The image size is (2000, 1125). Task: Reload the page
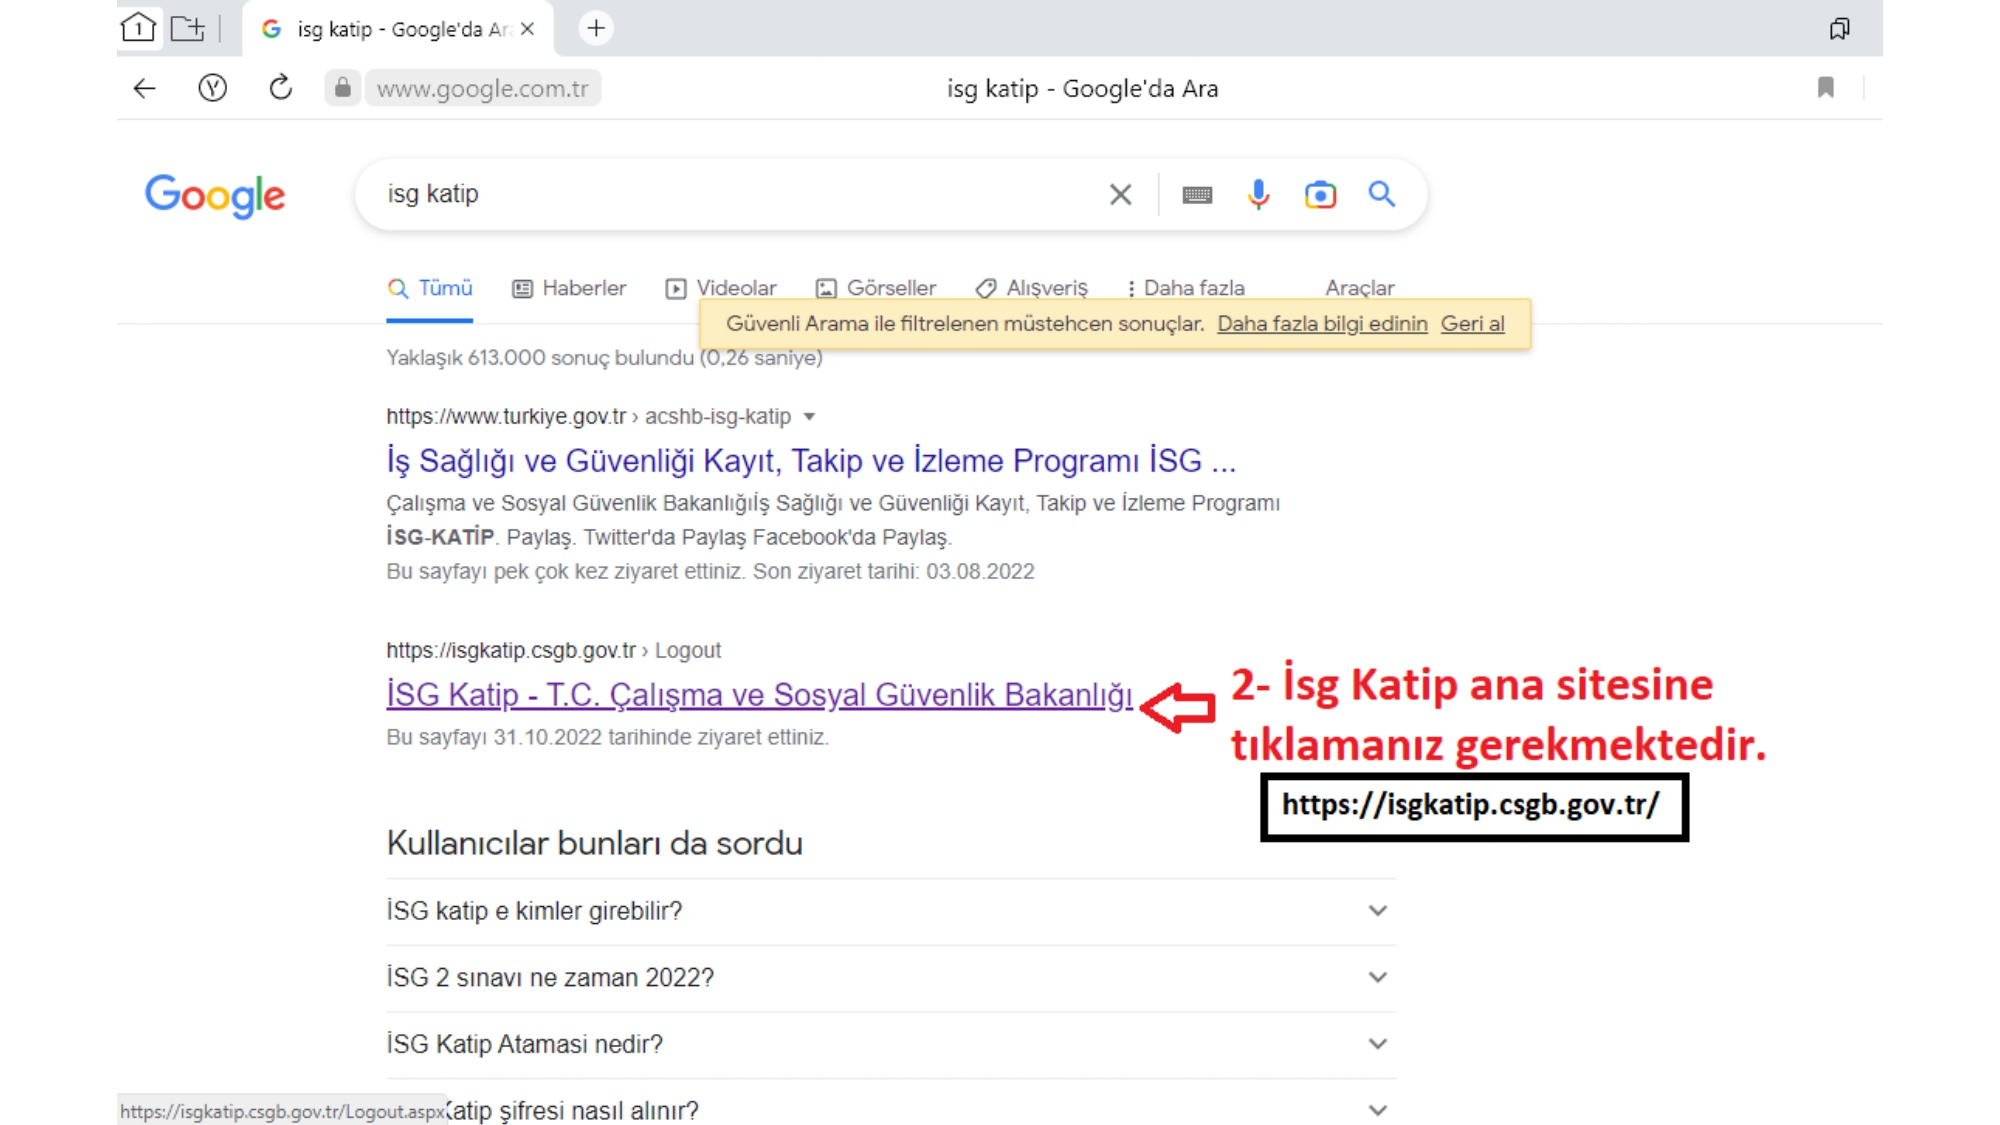pyautogui.click(x=281, y=88)
